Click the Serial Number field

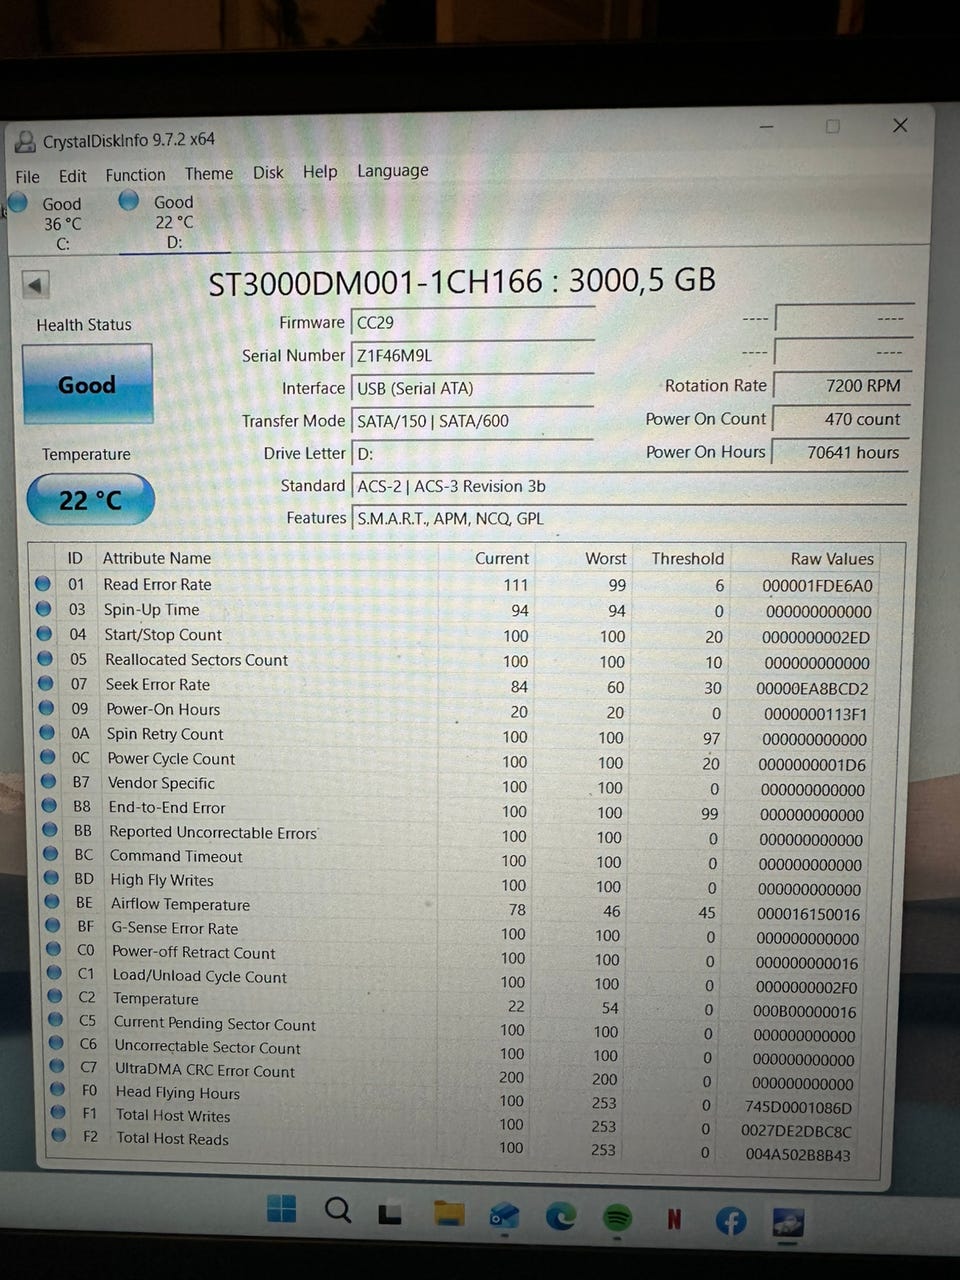pyautogui.click(x=472, y=356)
